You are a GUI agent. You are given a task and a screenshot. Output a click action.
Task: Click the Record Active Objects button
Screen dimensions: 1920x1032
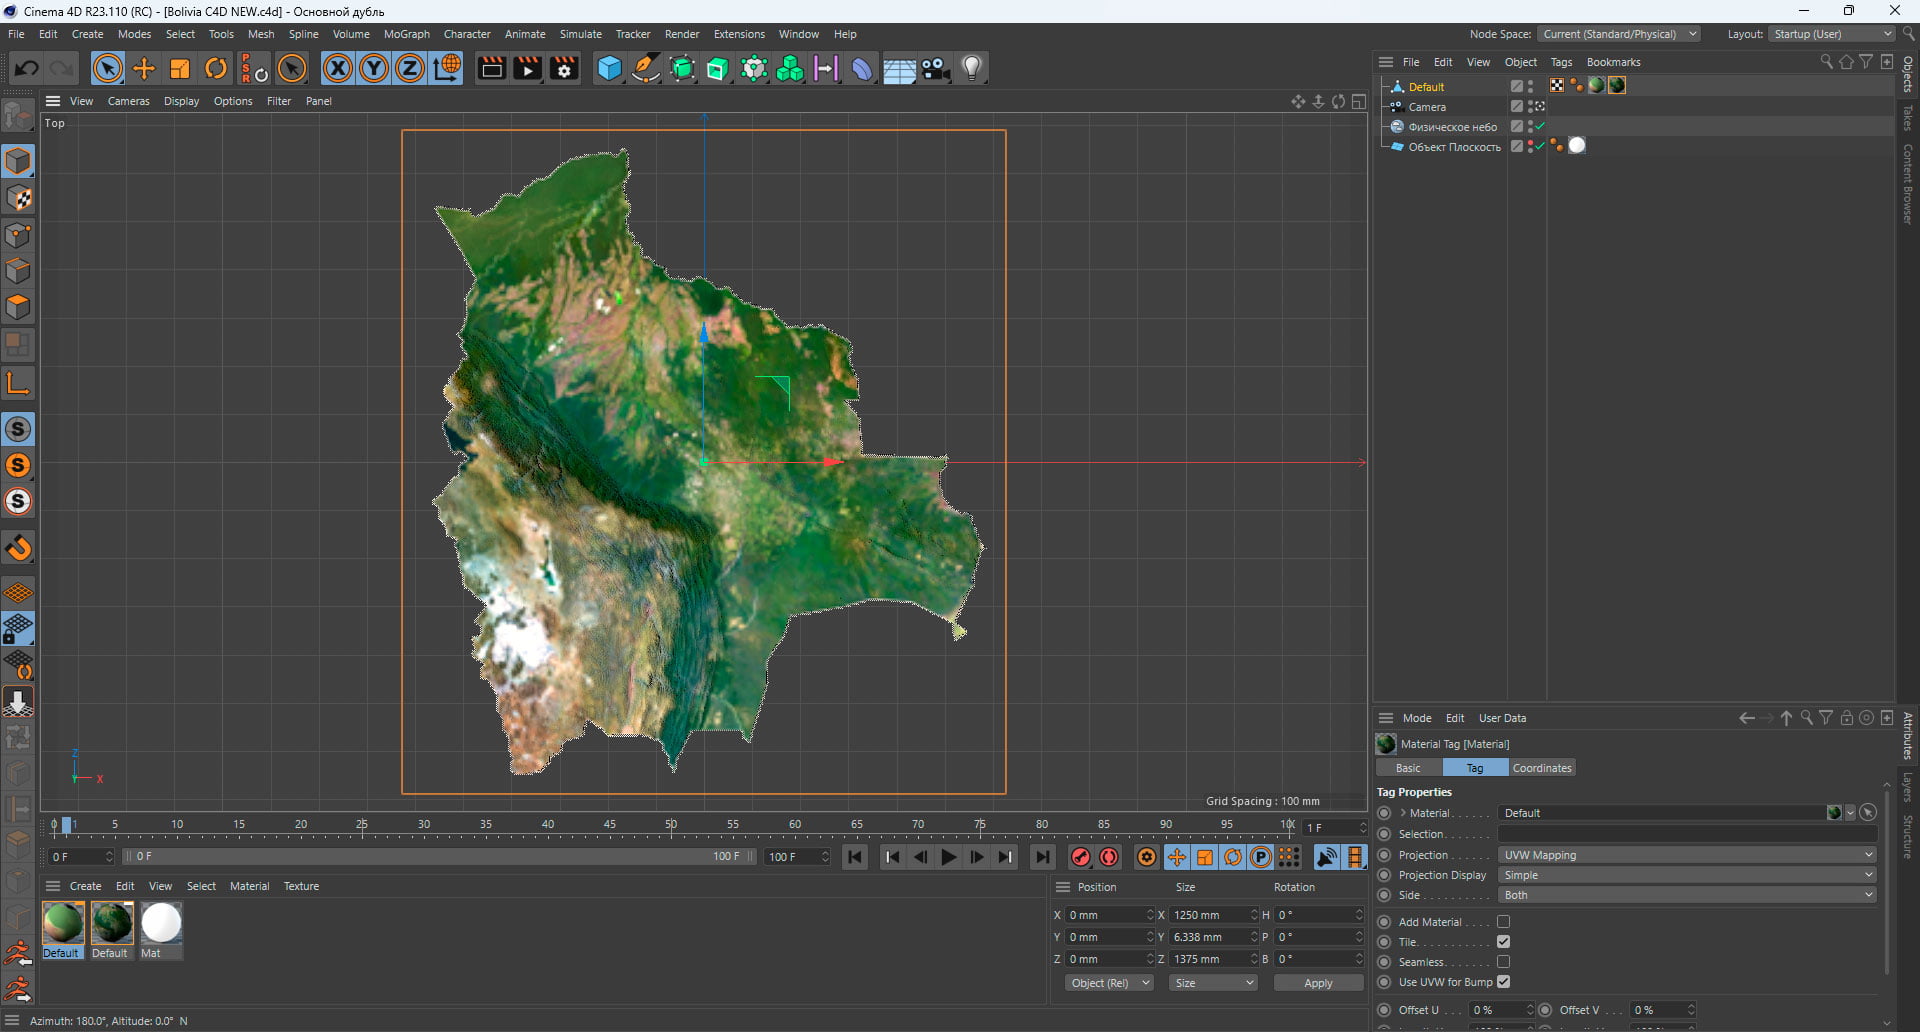point(1081,857)
